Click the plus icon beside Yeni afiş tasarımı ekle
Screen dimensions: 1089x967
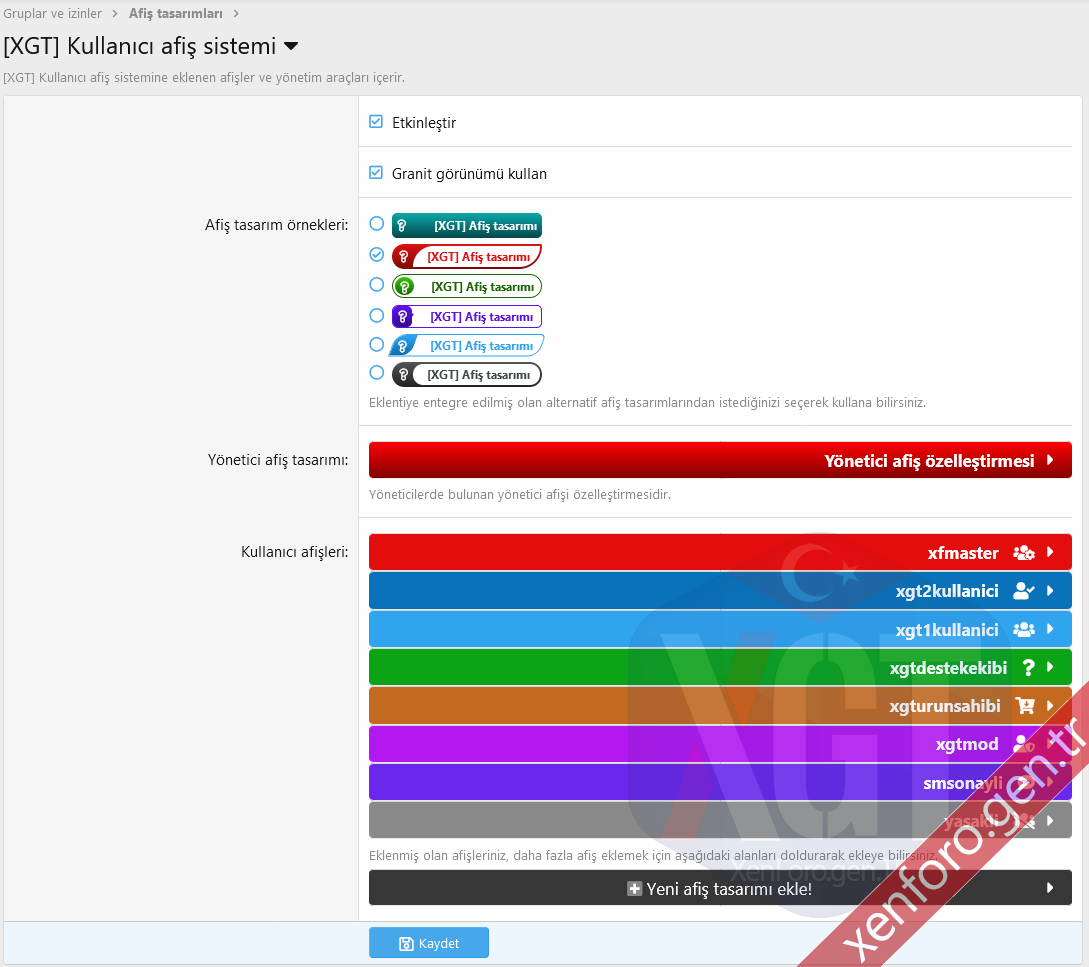click(634, 888)
